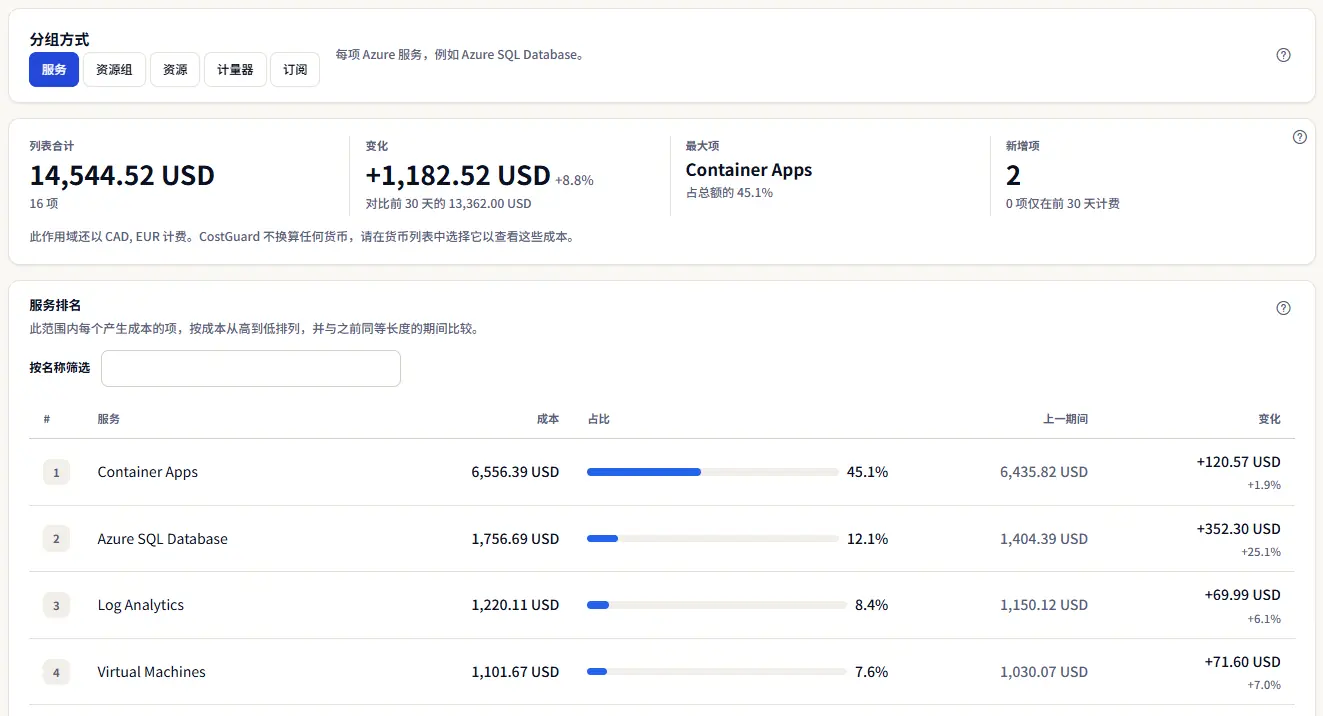Image resolution: width=1323 pixels, height=716 pixels.
Task: Click previous period value 1,030.07 USD
Action: (x=1044, y=672)
